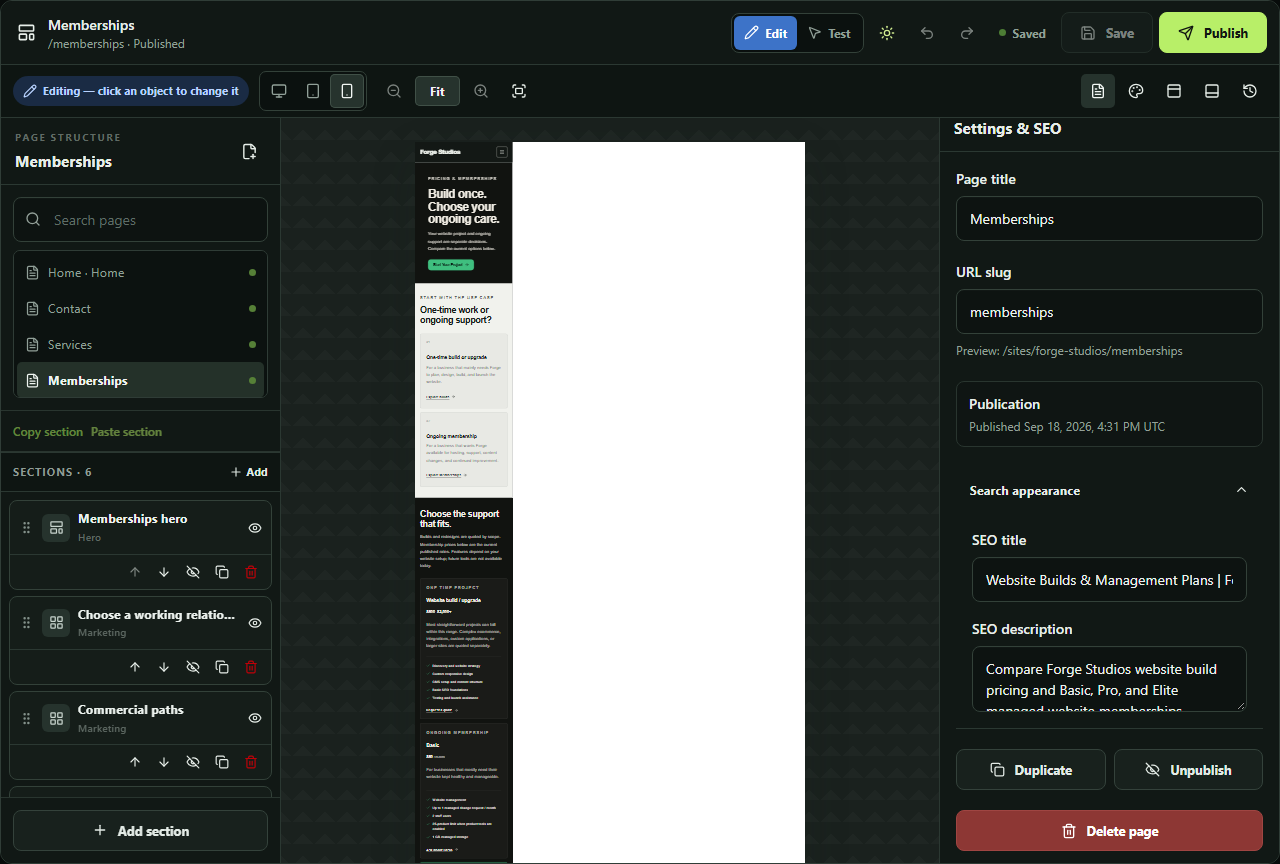Delete the Choose a working relationship section
Image resolution: width=1280 pixels, height=864 pixels.
tap(251, 667)
